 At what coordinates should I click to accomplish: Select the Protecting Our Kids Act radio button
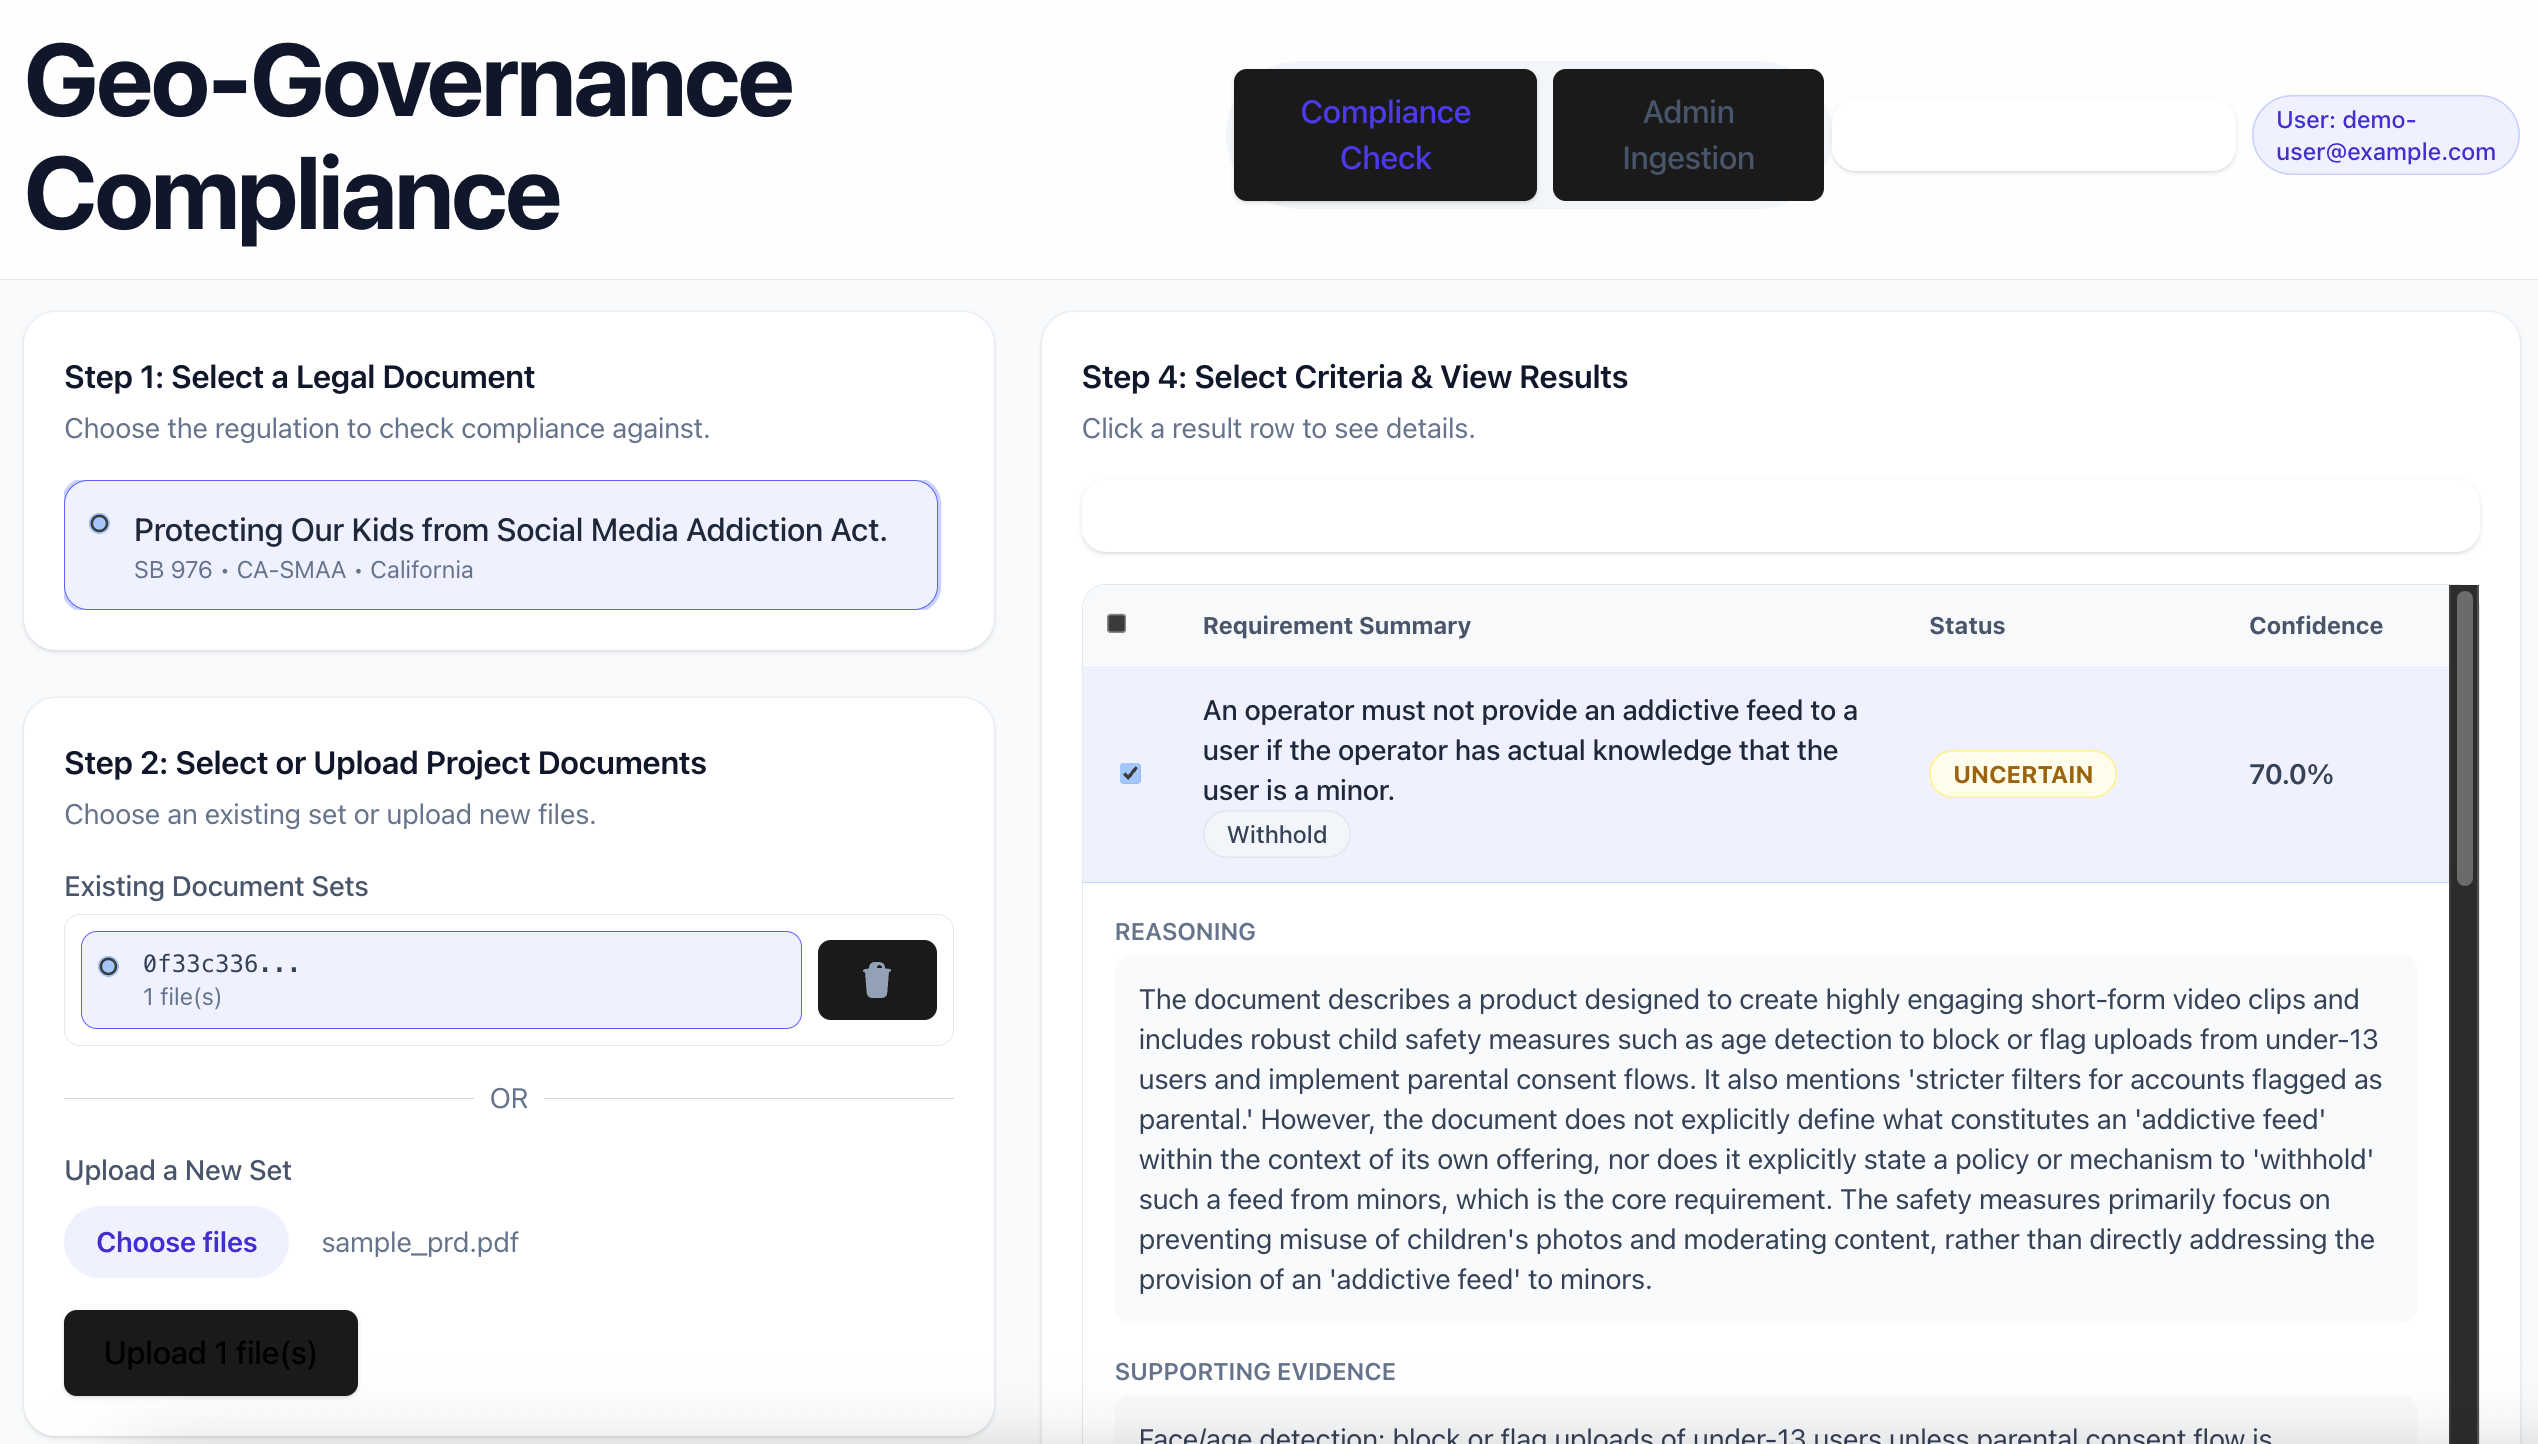[100, 524]
